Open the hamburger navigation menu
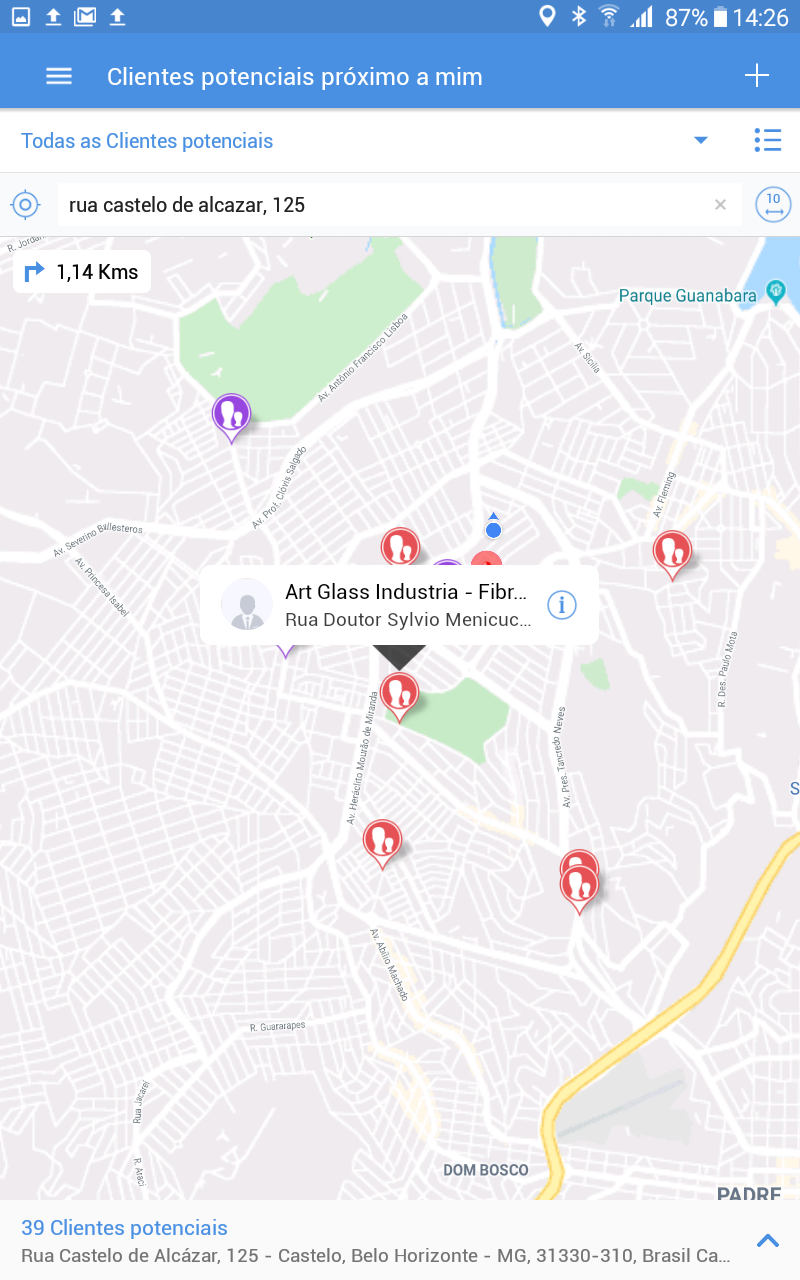Screen dimensions: 800x1280 pyautogui.click(x=59, y=76)
